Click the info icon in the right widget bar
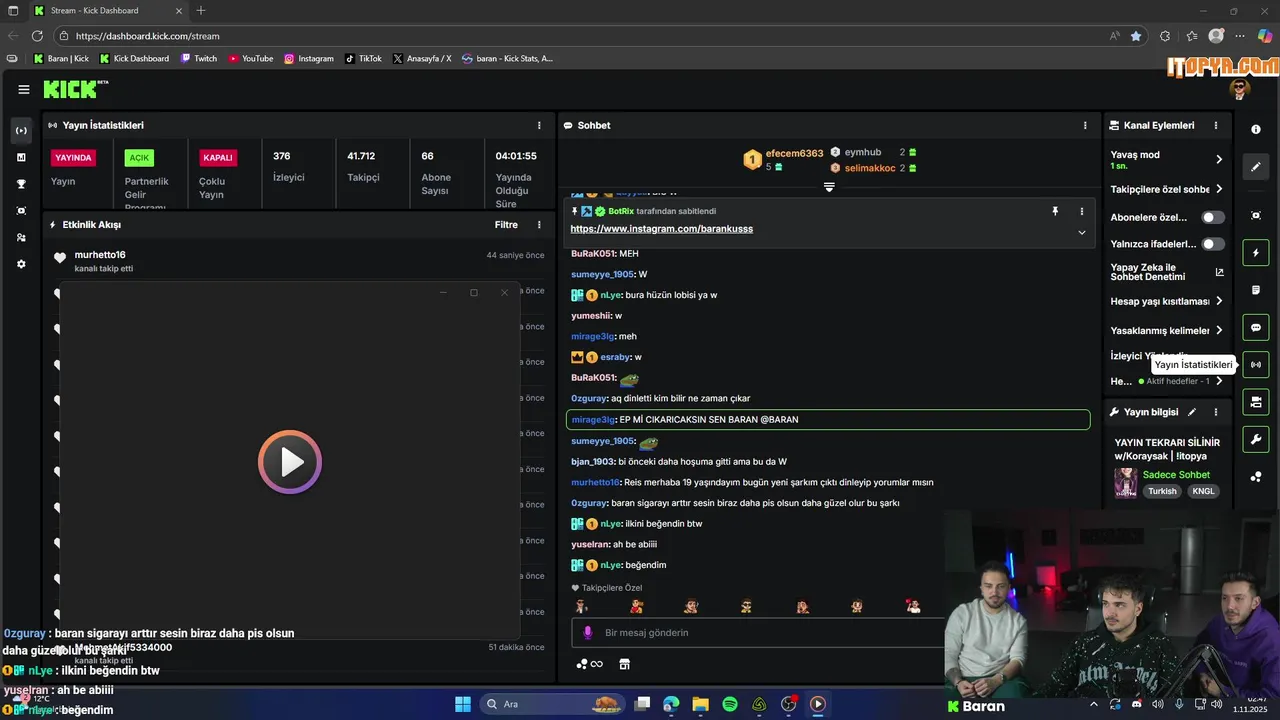 (1256, 130)
